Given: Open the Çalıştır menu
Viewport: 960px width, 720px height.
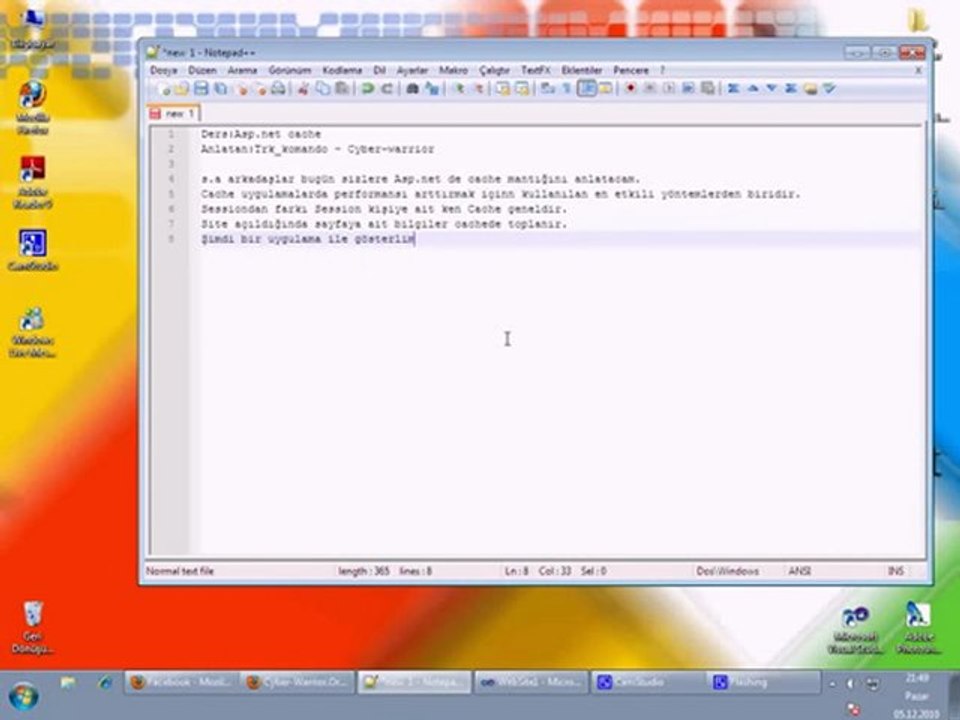Looking at the screenshot, I should 495,70.
